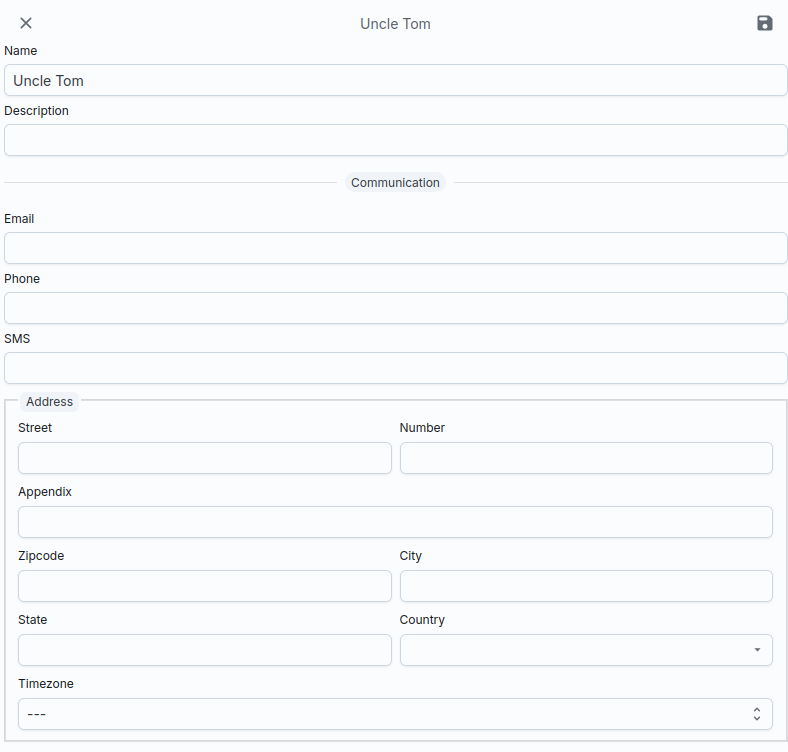Click the Uncle Tom header title

point(395,24)
